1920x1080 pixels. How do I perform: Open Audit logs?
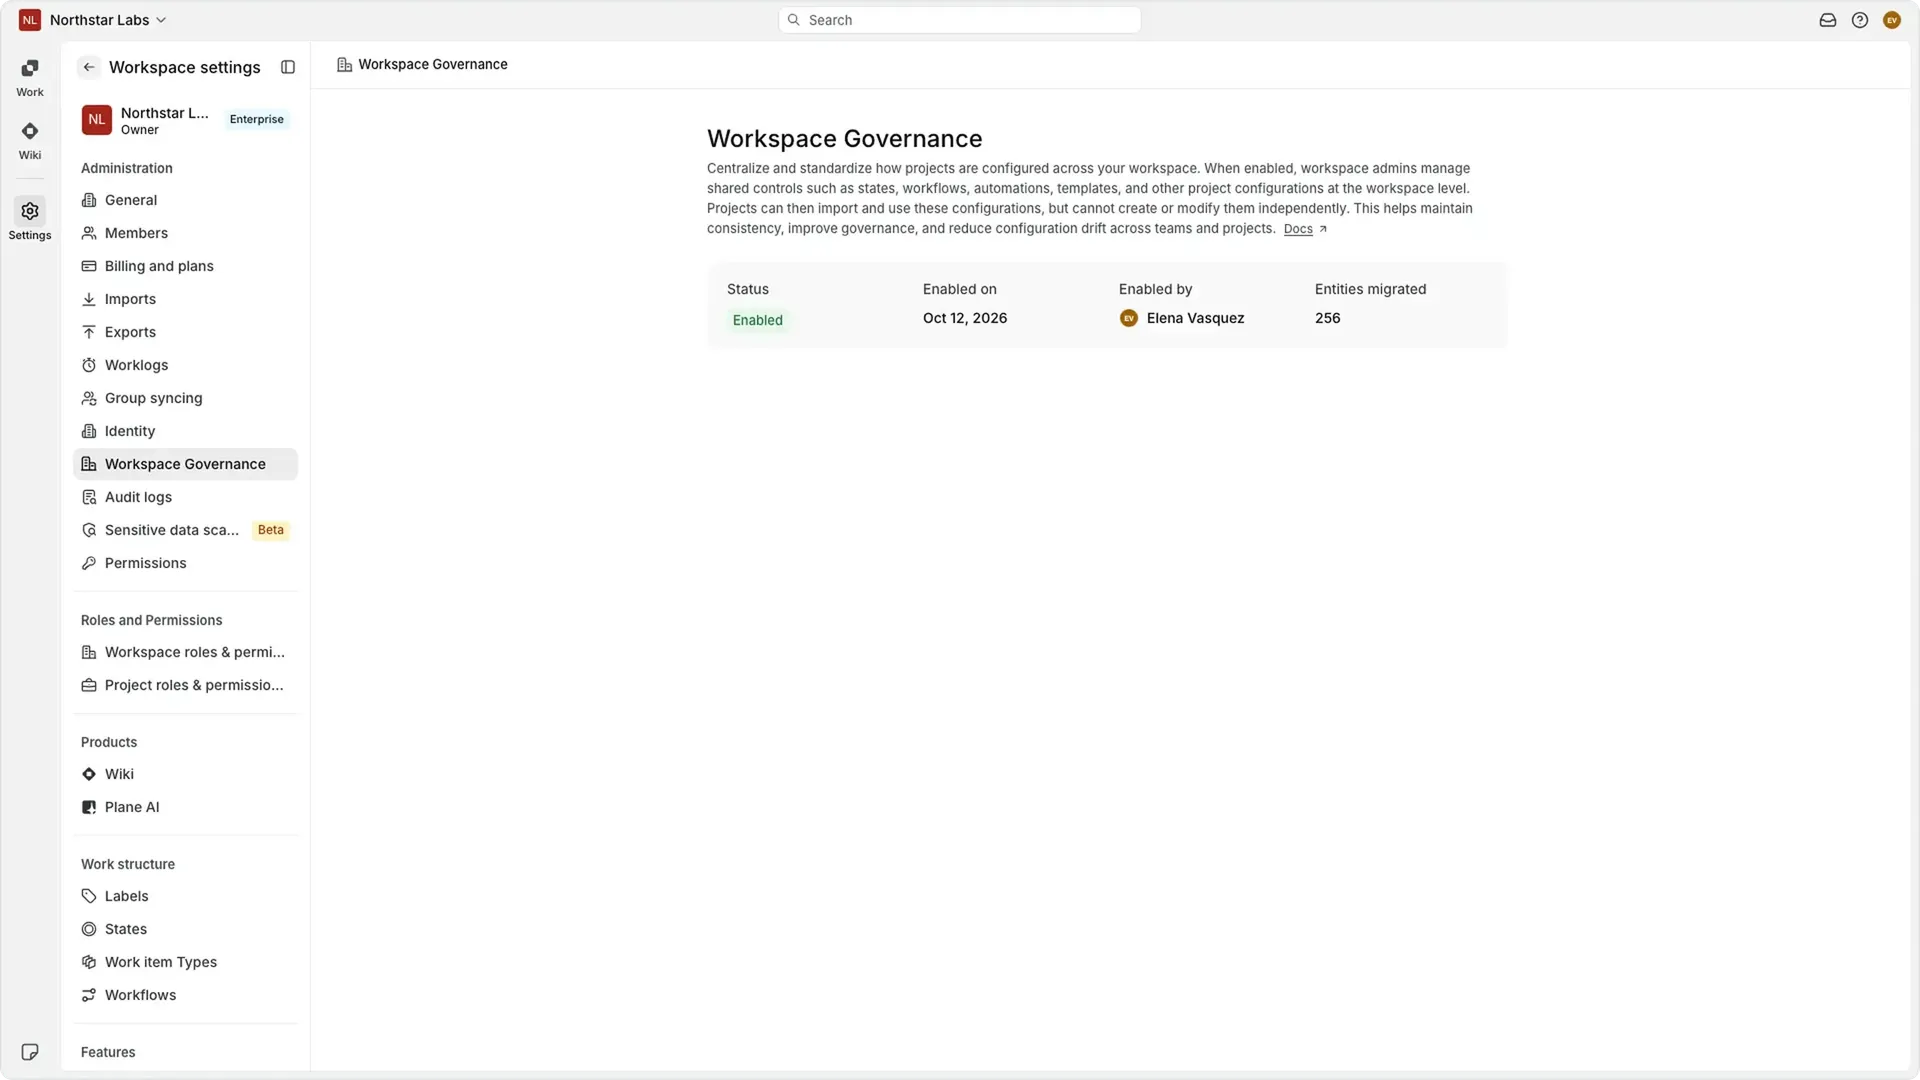tap(185, 497)
